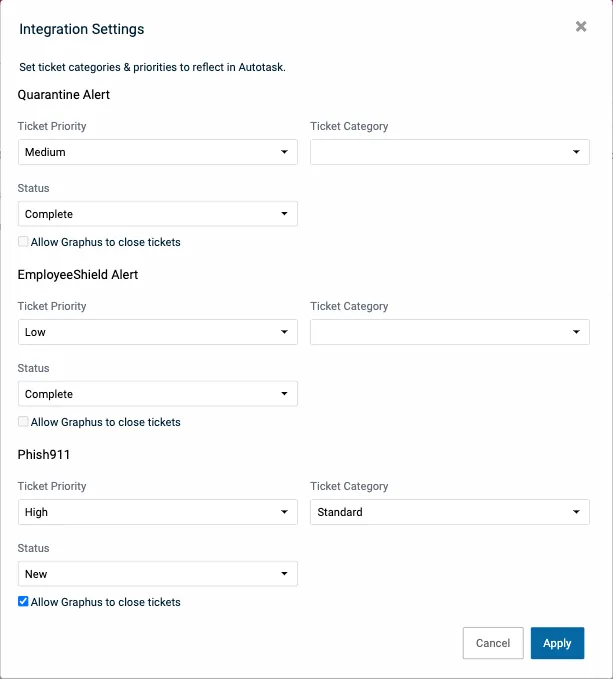The width and height of the screenshot is (613, 679).
Task: Uncheck Allow Graphus to close tickets under Phish911
Action: [x=23, y=602]
